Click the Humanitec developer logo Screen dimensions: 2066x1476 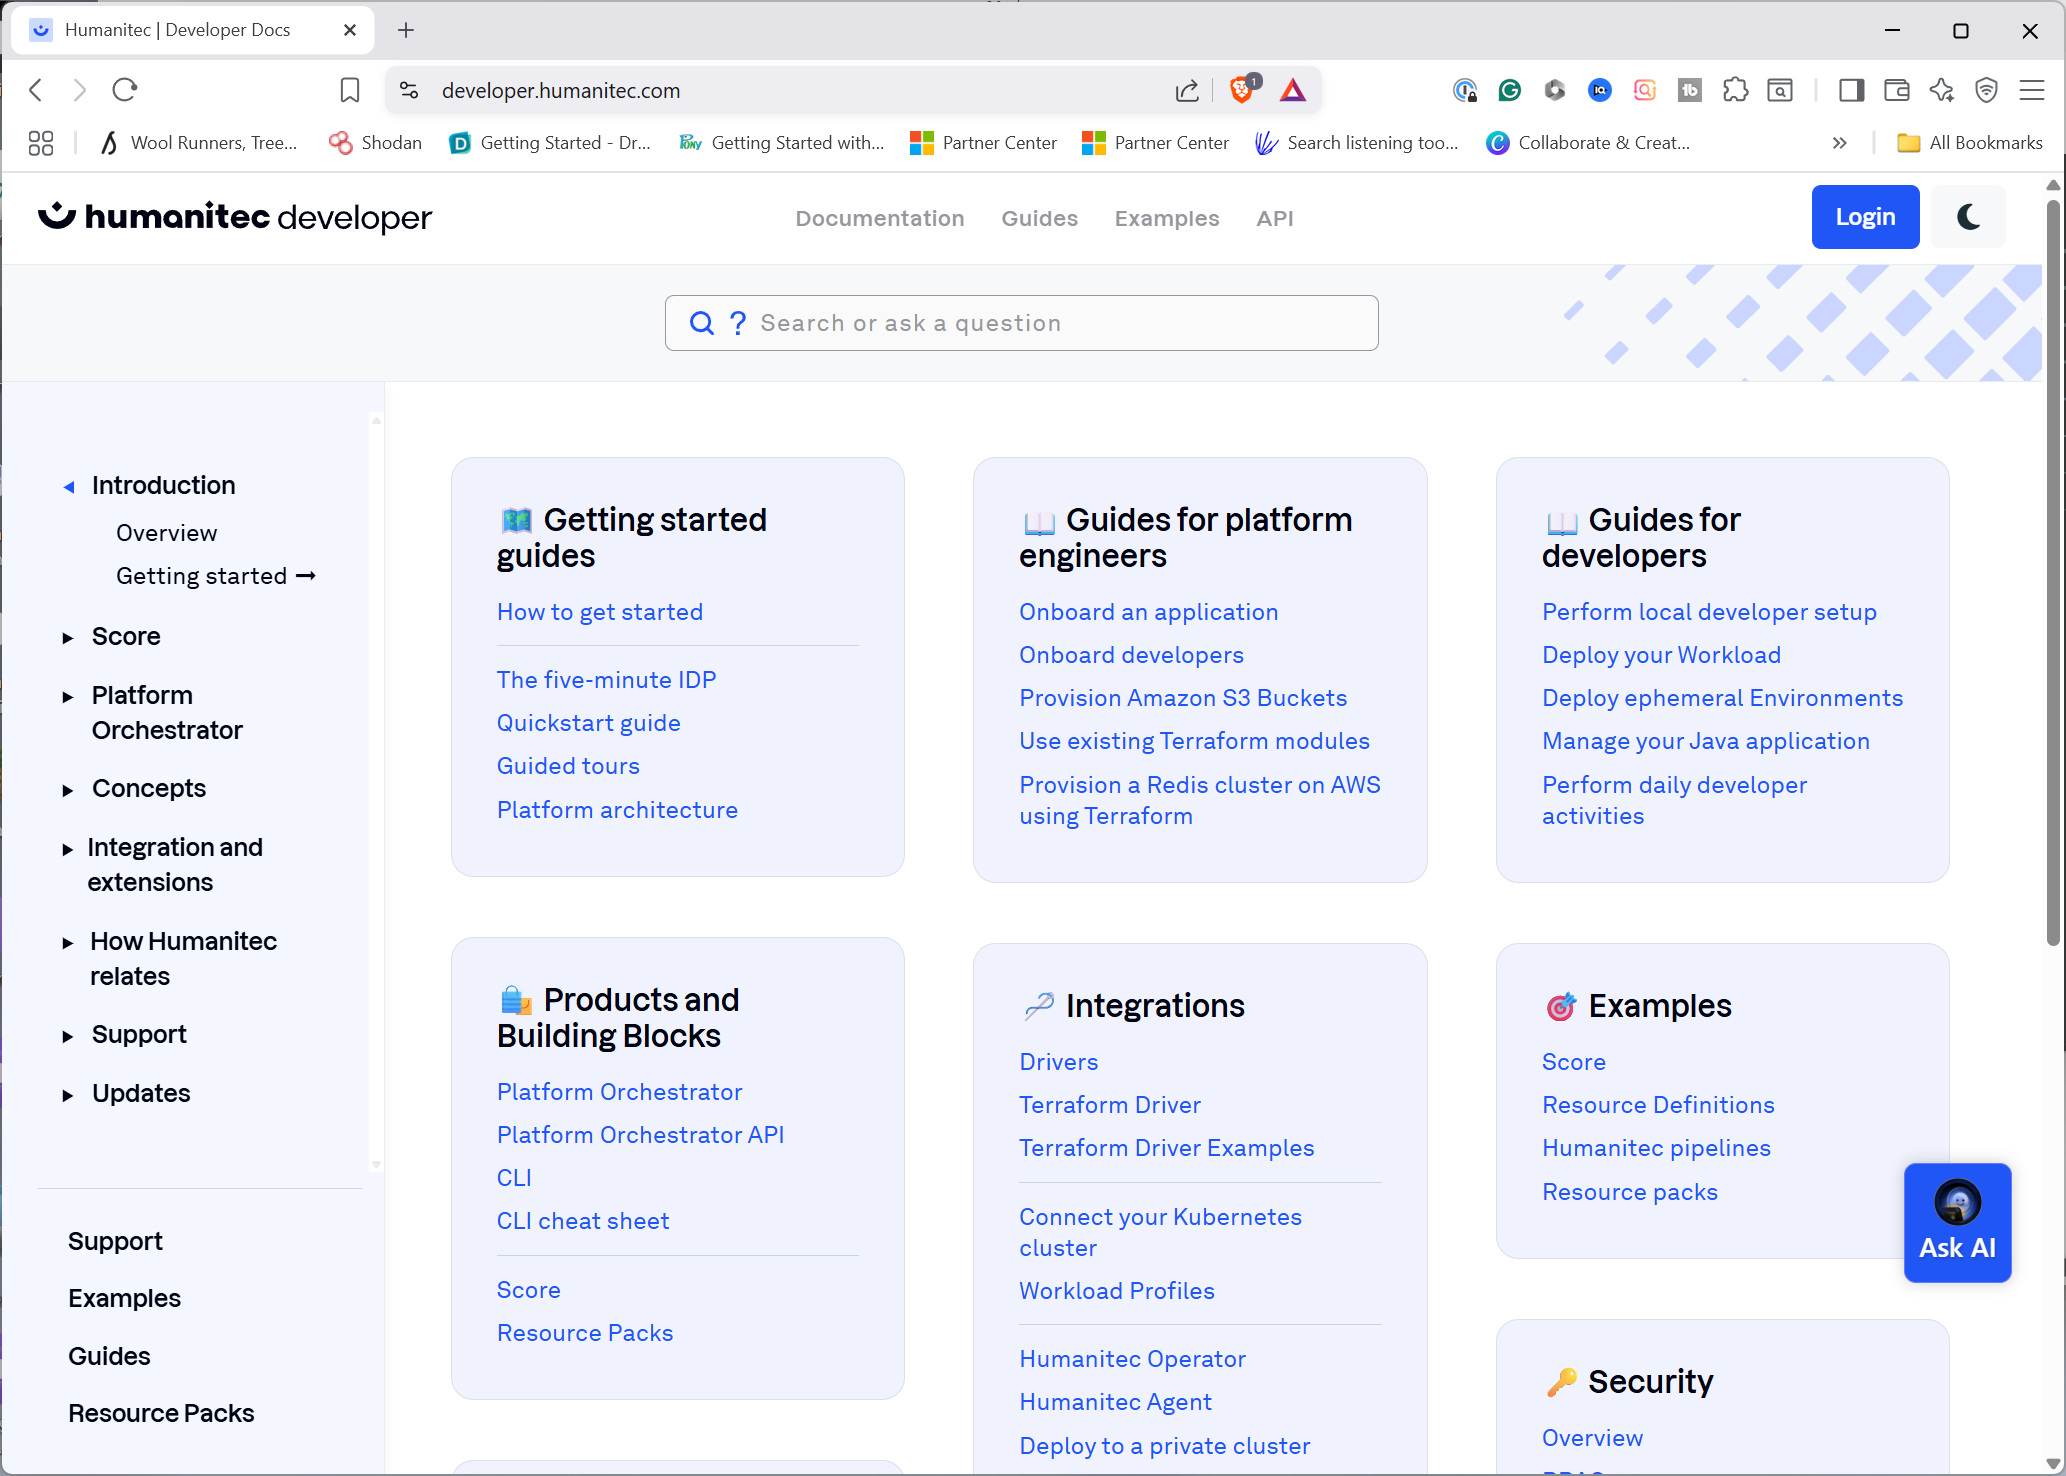(x=235, y=217)
